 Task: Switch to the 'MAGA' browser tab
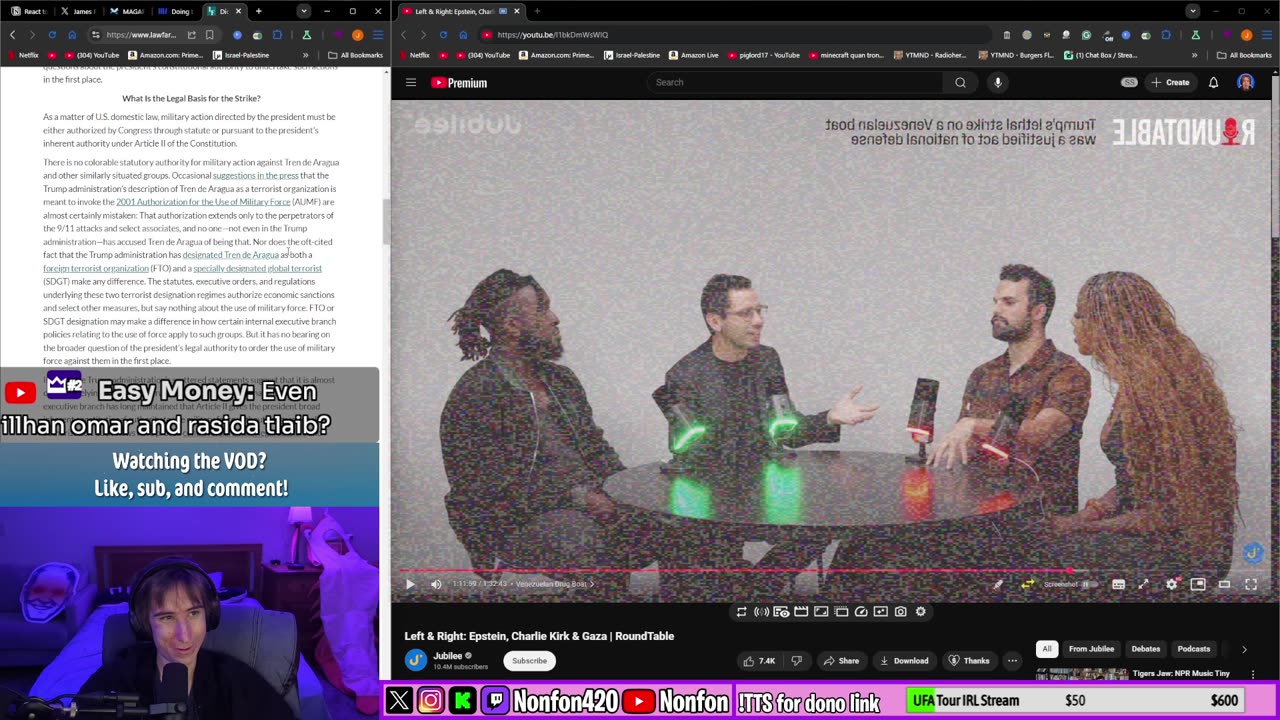click(126, 11)
